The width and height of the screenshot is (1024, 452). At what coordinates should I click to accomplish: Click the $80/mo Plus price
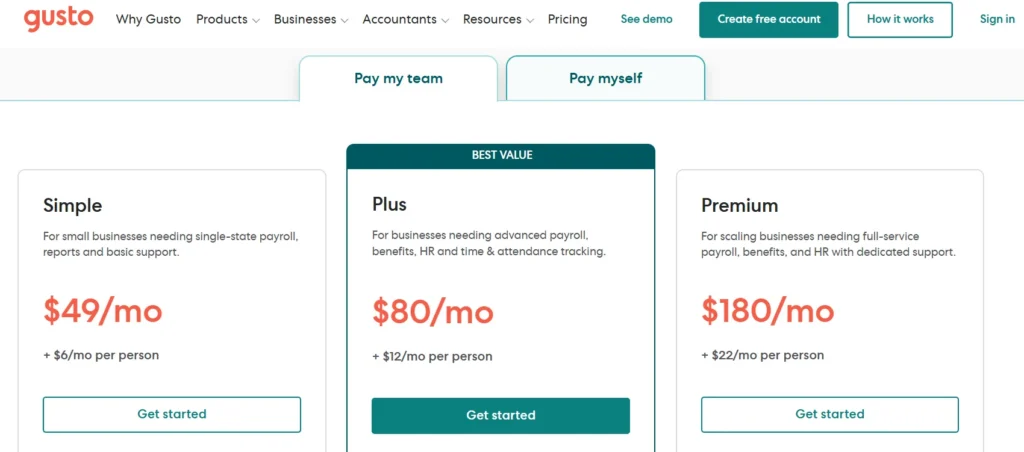433,311
